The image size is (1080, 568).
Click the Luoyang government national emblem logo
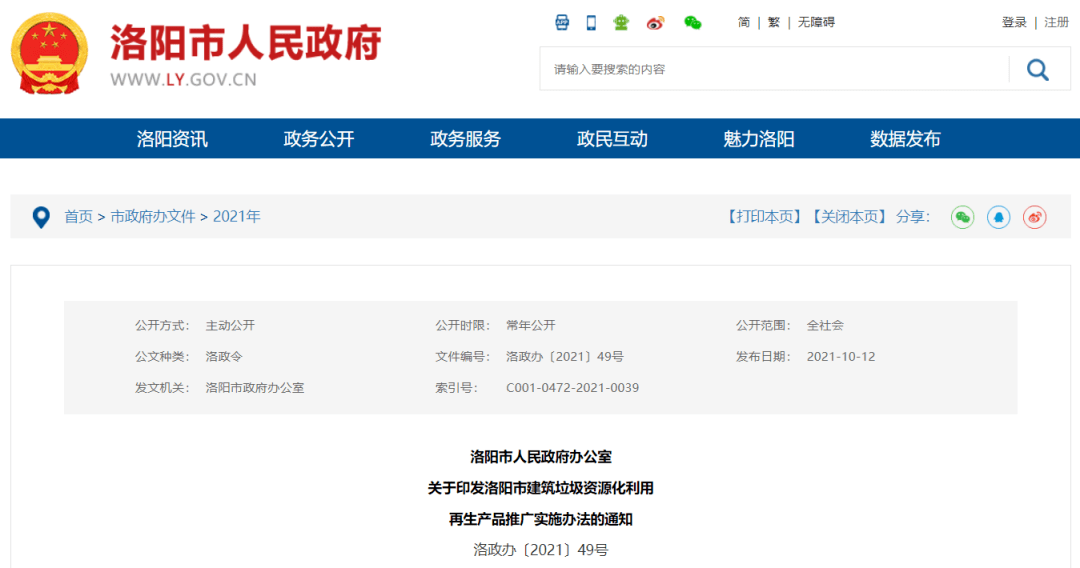(49, 55)
